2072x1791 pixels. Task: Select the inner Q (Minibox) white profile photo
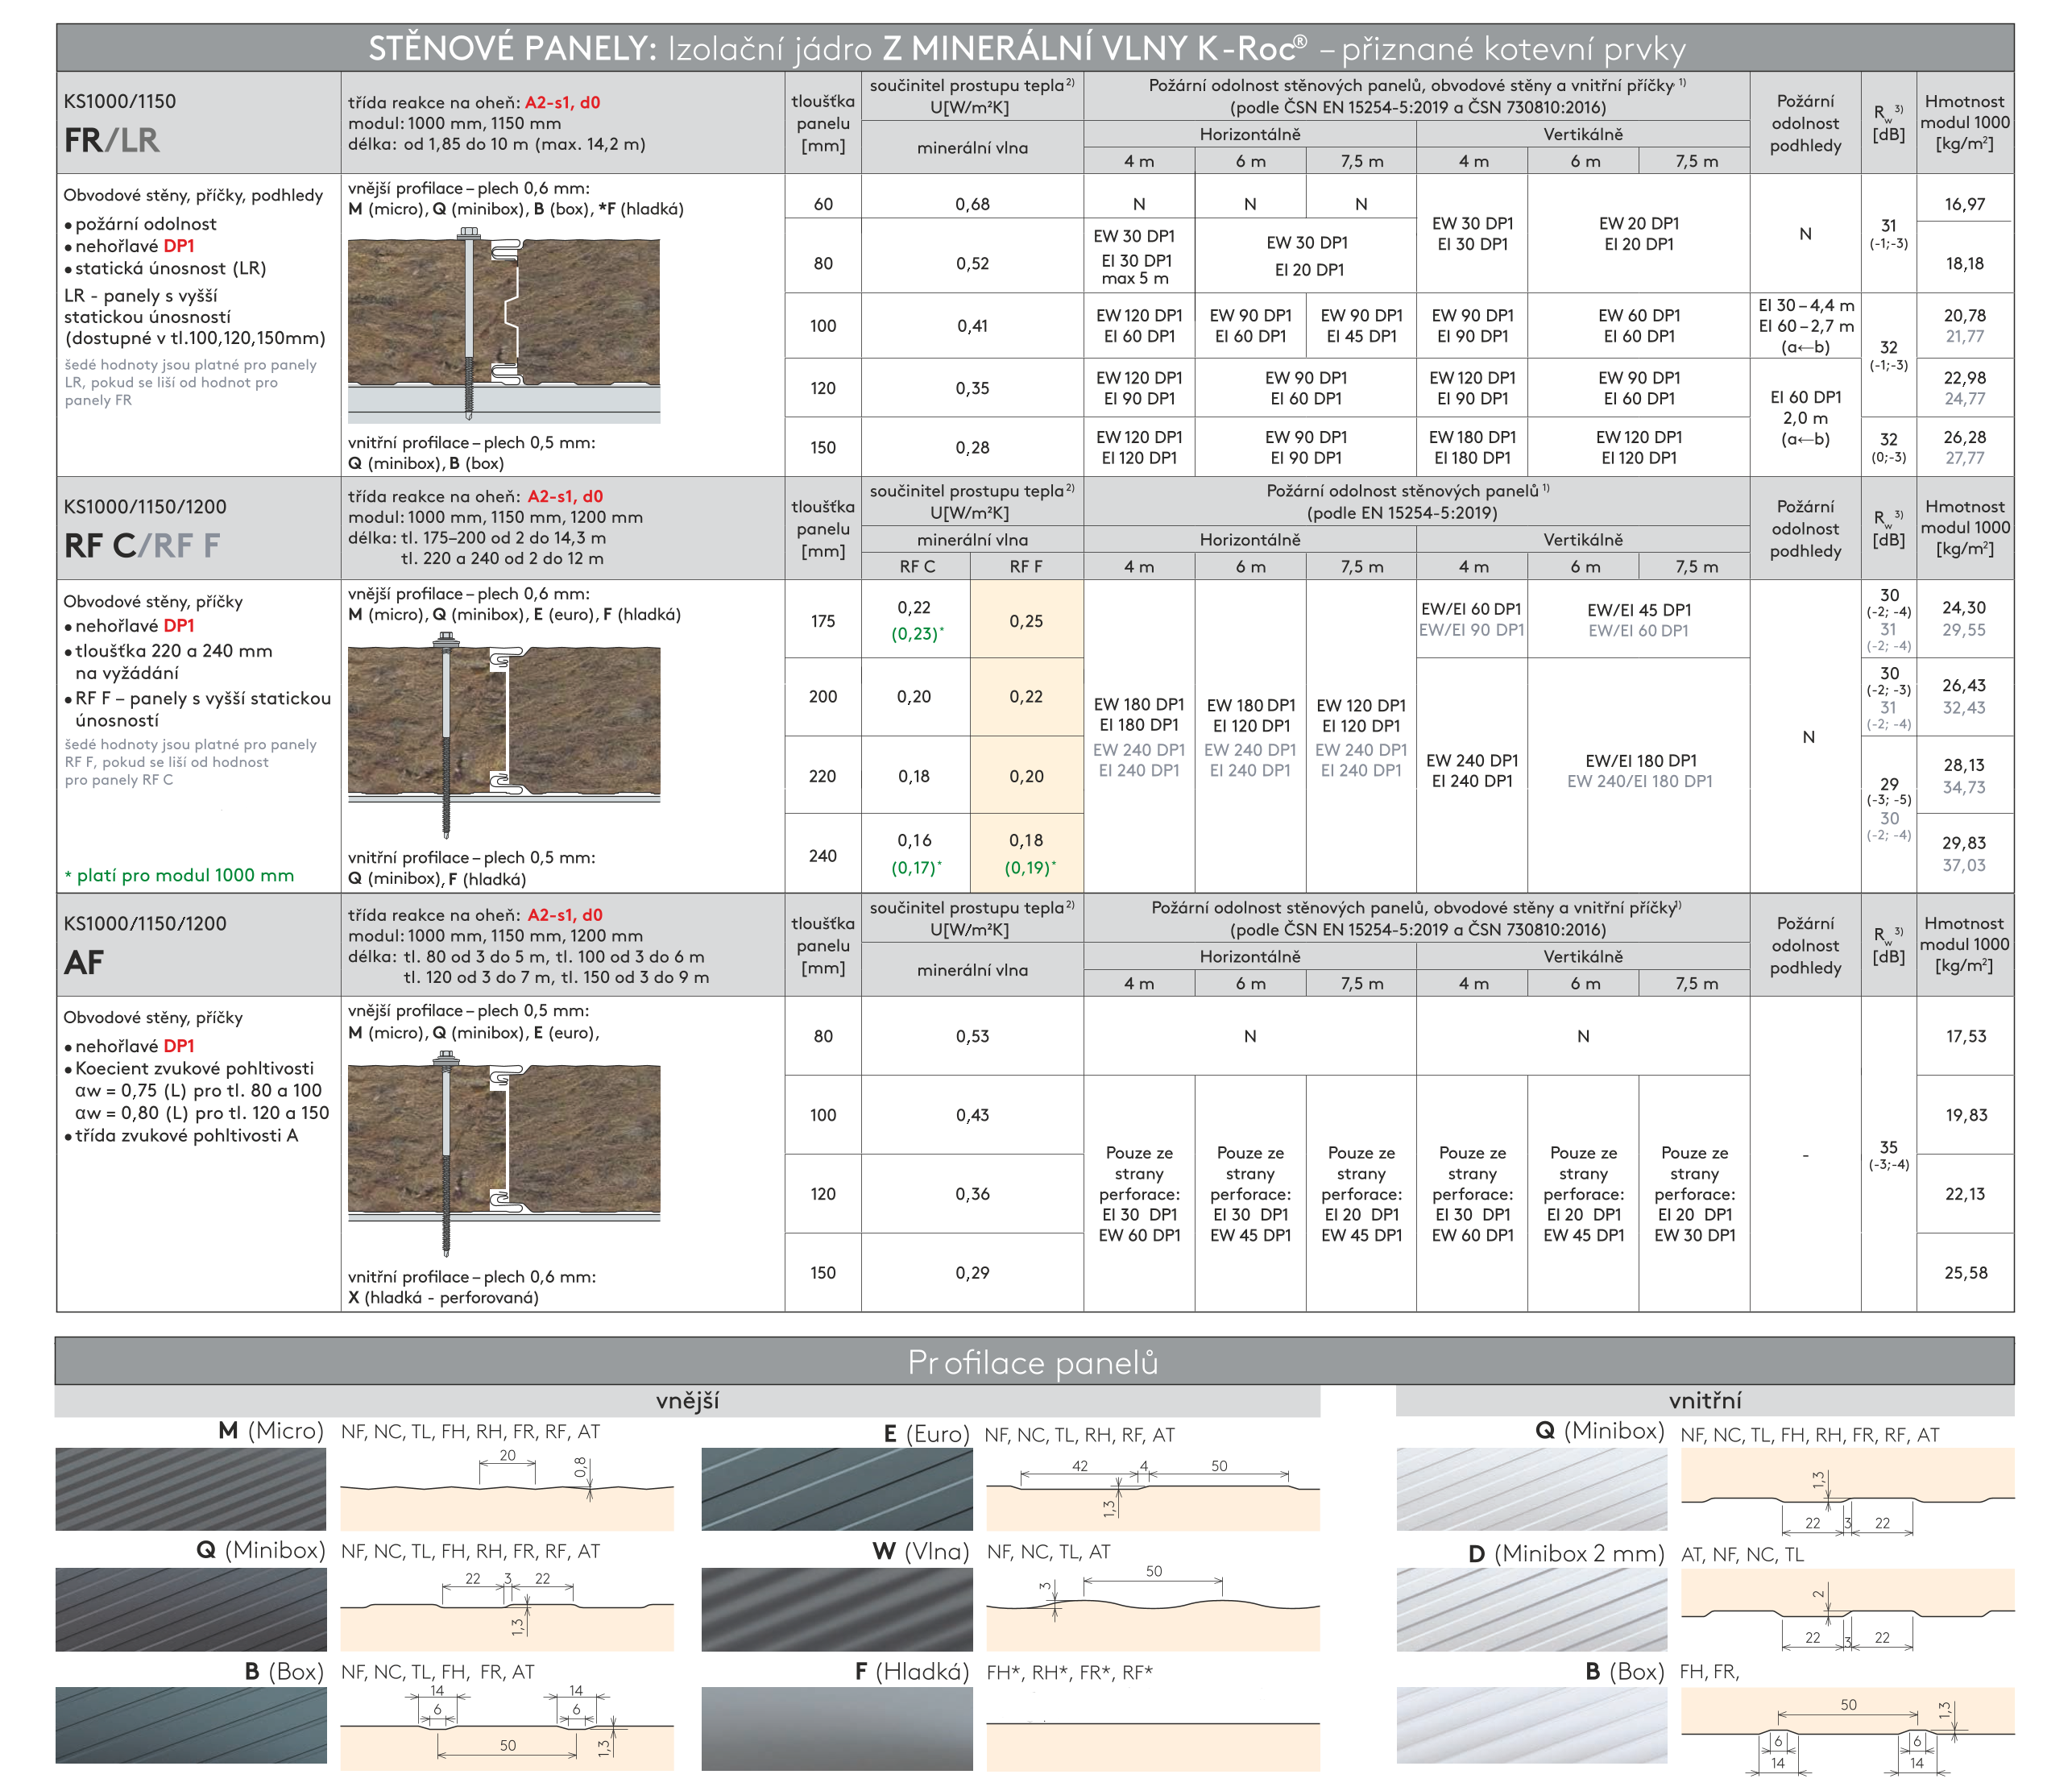click(1532, 1489)
